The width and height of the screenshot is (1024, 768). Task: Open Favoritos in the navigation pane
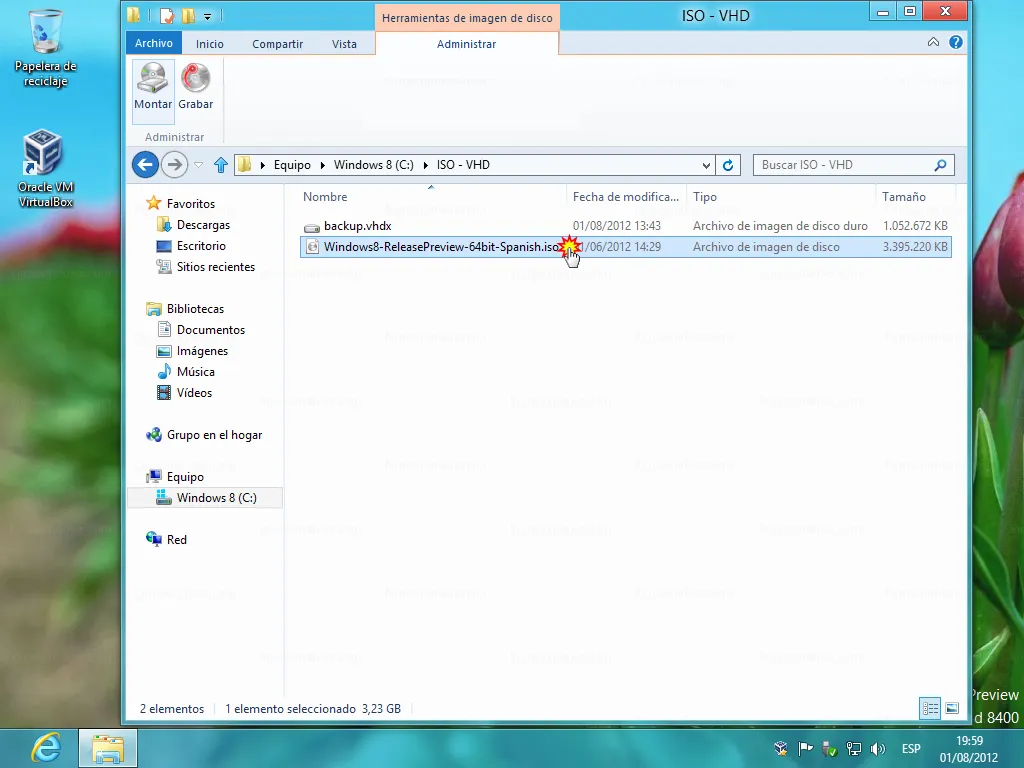tap(190, 204)
